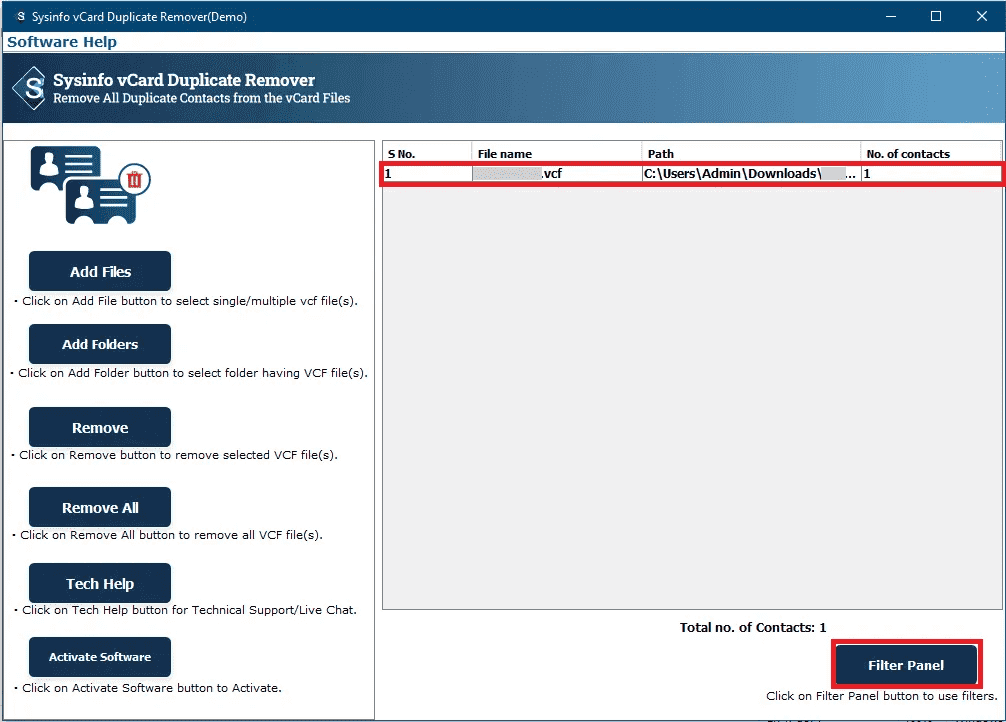1006x722 pixels.
Task: Open Tech Help for technical support
Action: click(x=99, y=583)
